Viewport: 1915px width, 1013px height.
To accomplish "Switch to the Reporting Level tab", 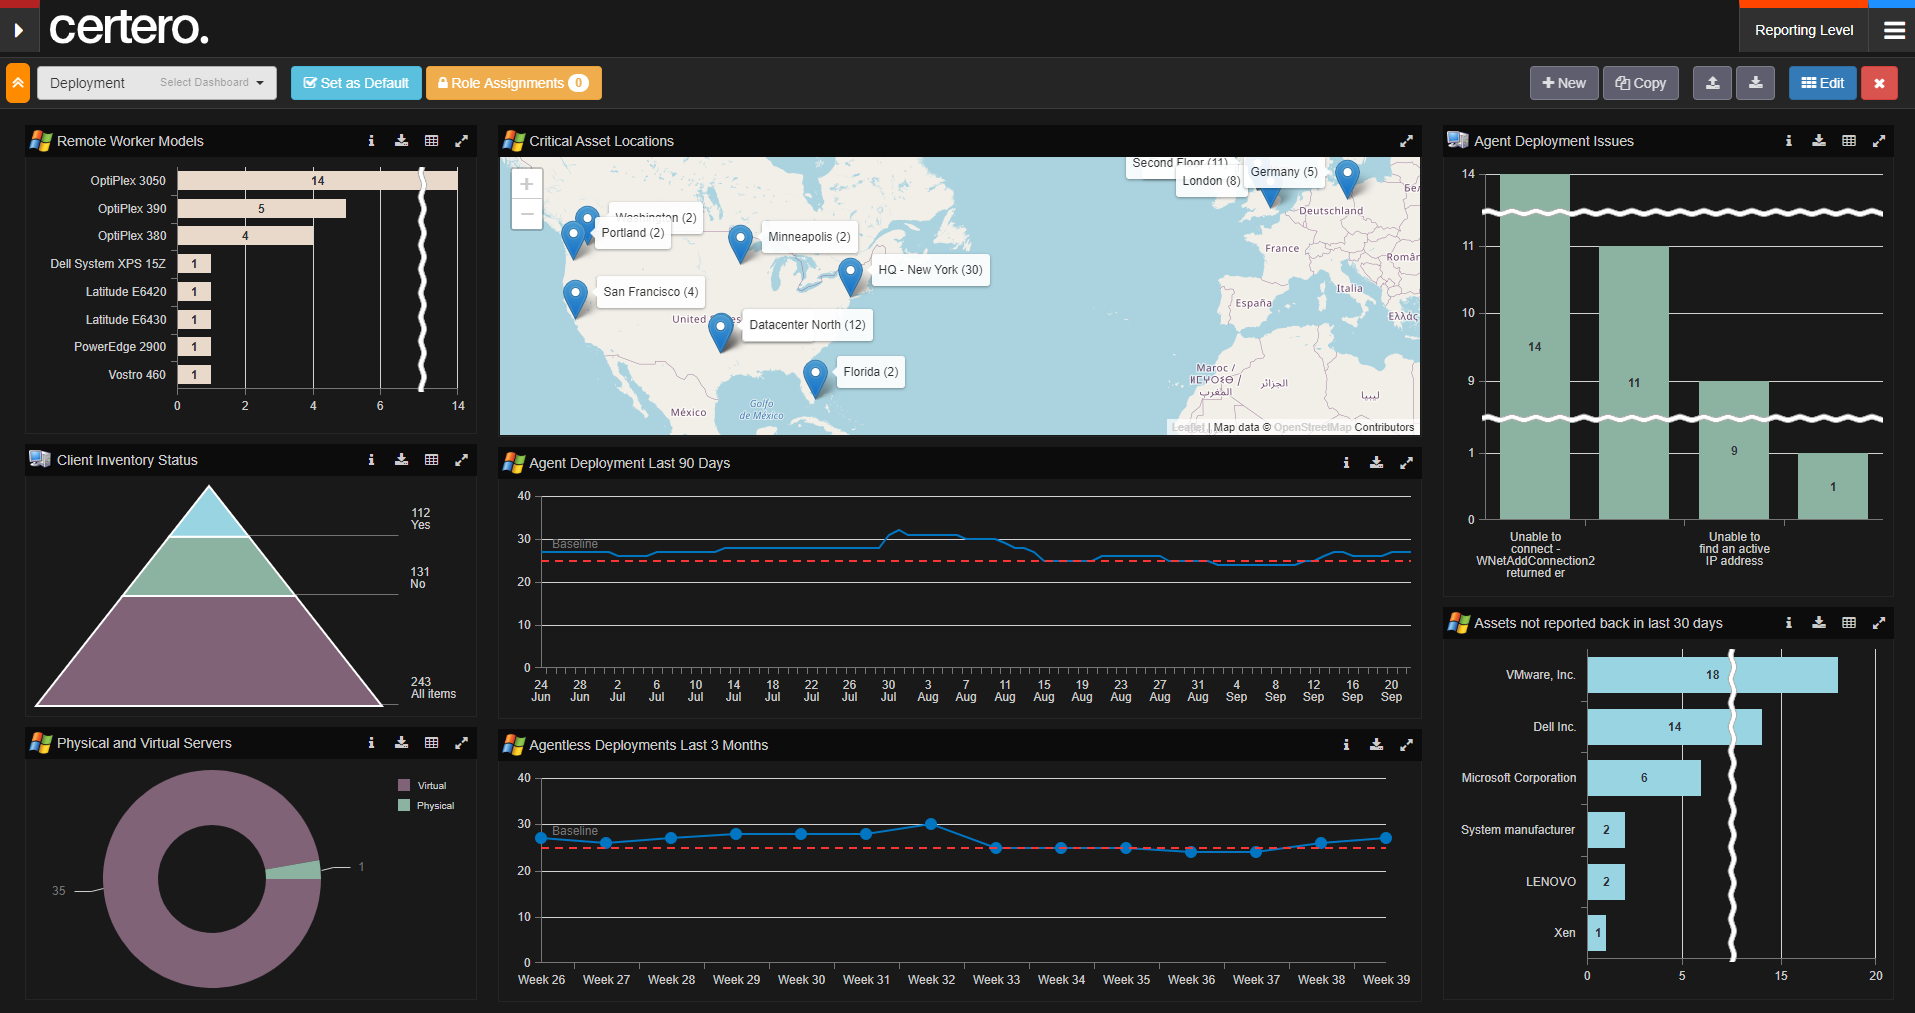I will (x=1802, y=30).
